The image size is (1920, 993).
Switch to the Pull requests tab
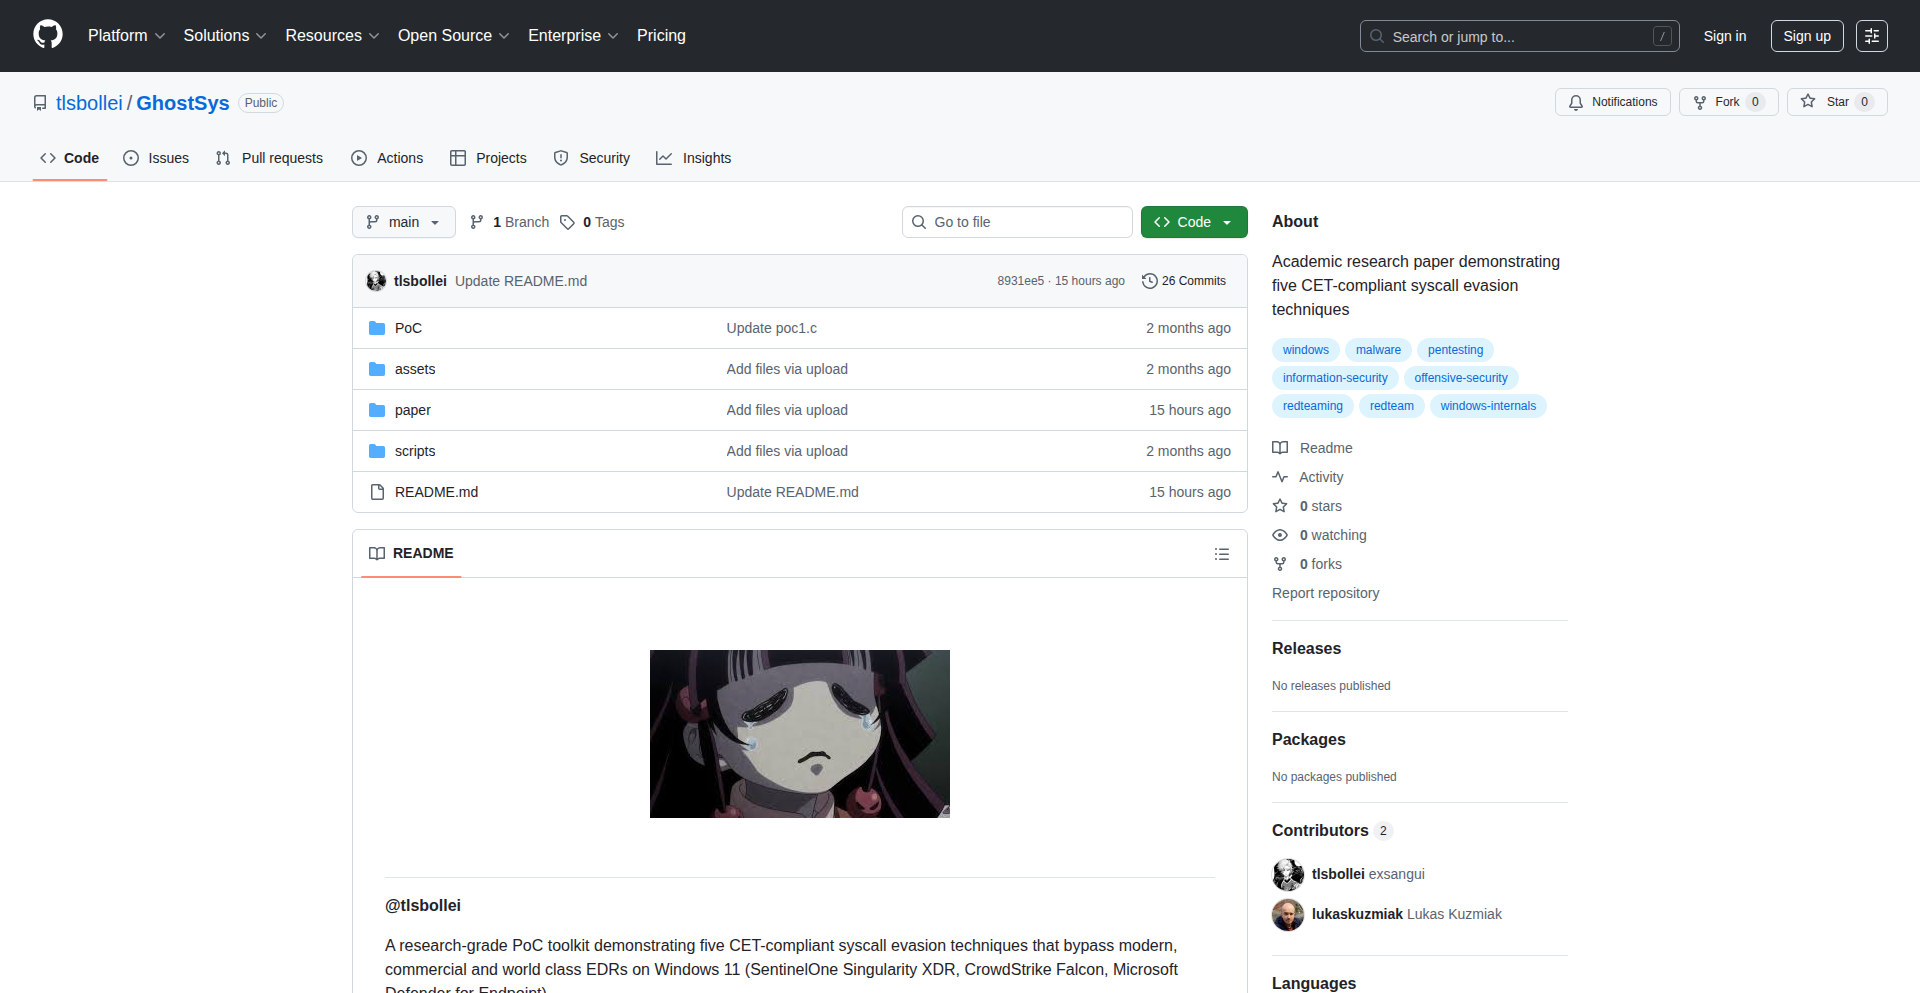(269, 158)
